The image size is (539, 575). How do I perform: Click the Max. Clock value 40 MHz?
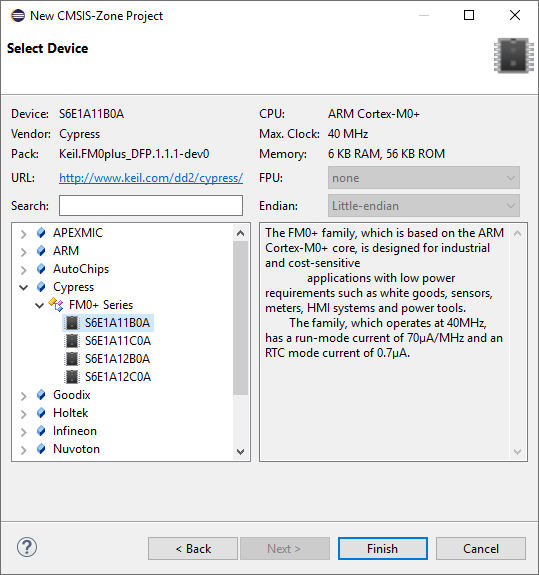(x=348, y=134)
